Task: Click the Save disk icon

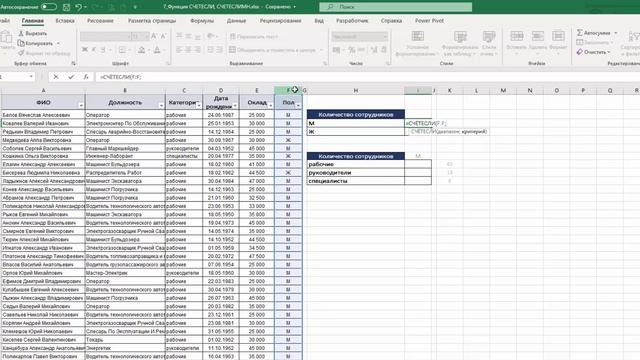Action: pyautogui.click(x=67, y=7)
